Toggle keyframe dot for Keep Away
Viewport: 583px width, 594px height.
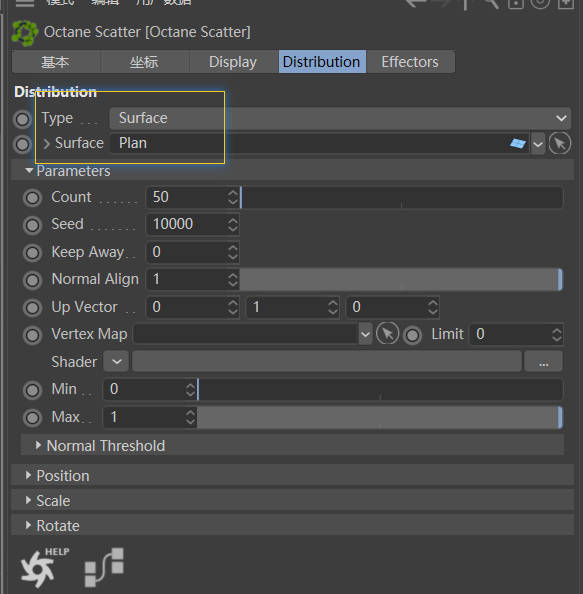[x=32, y=253]
